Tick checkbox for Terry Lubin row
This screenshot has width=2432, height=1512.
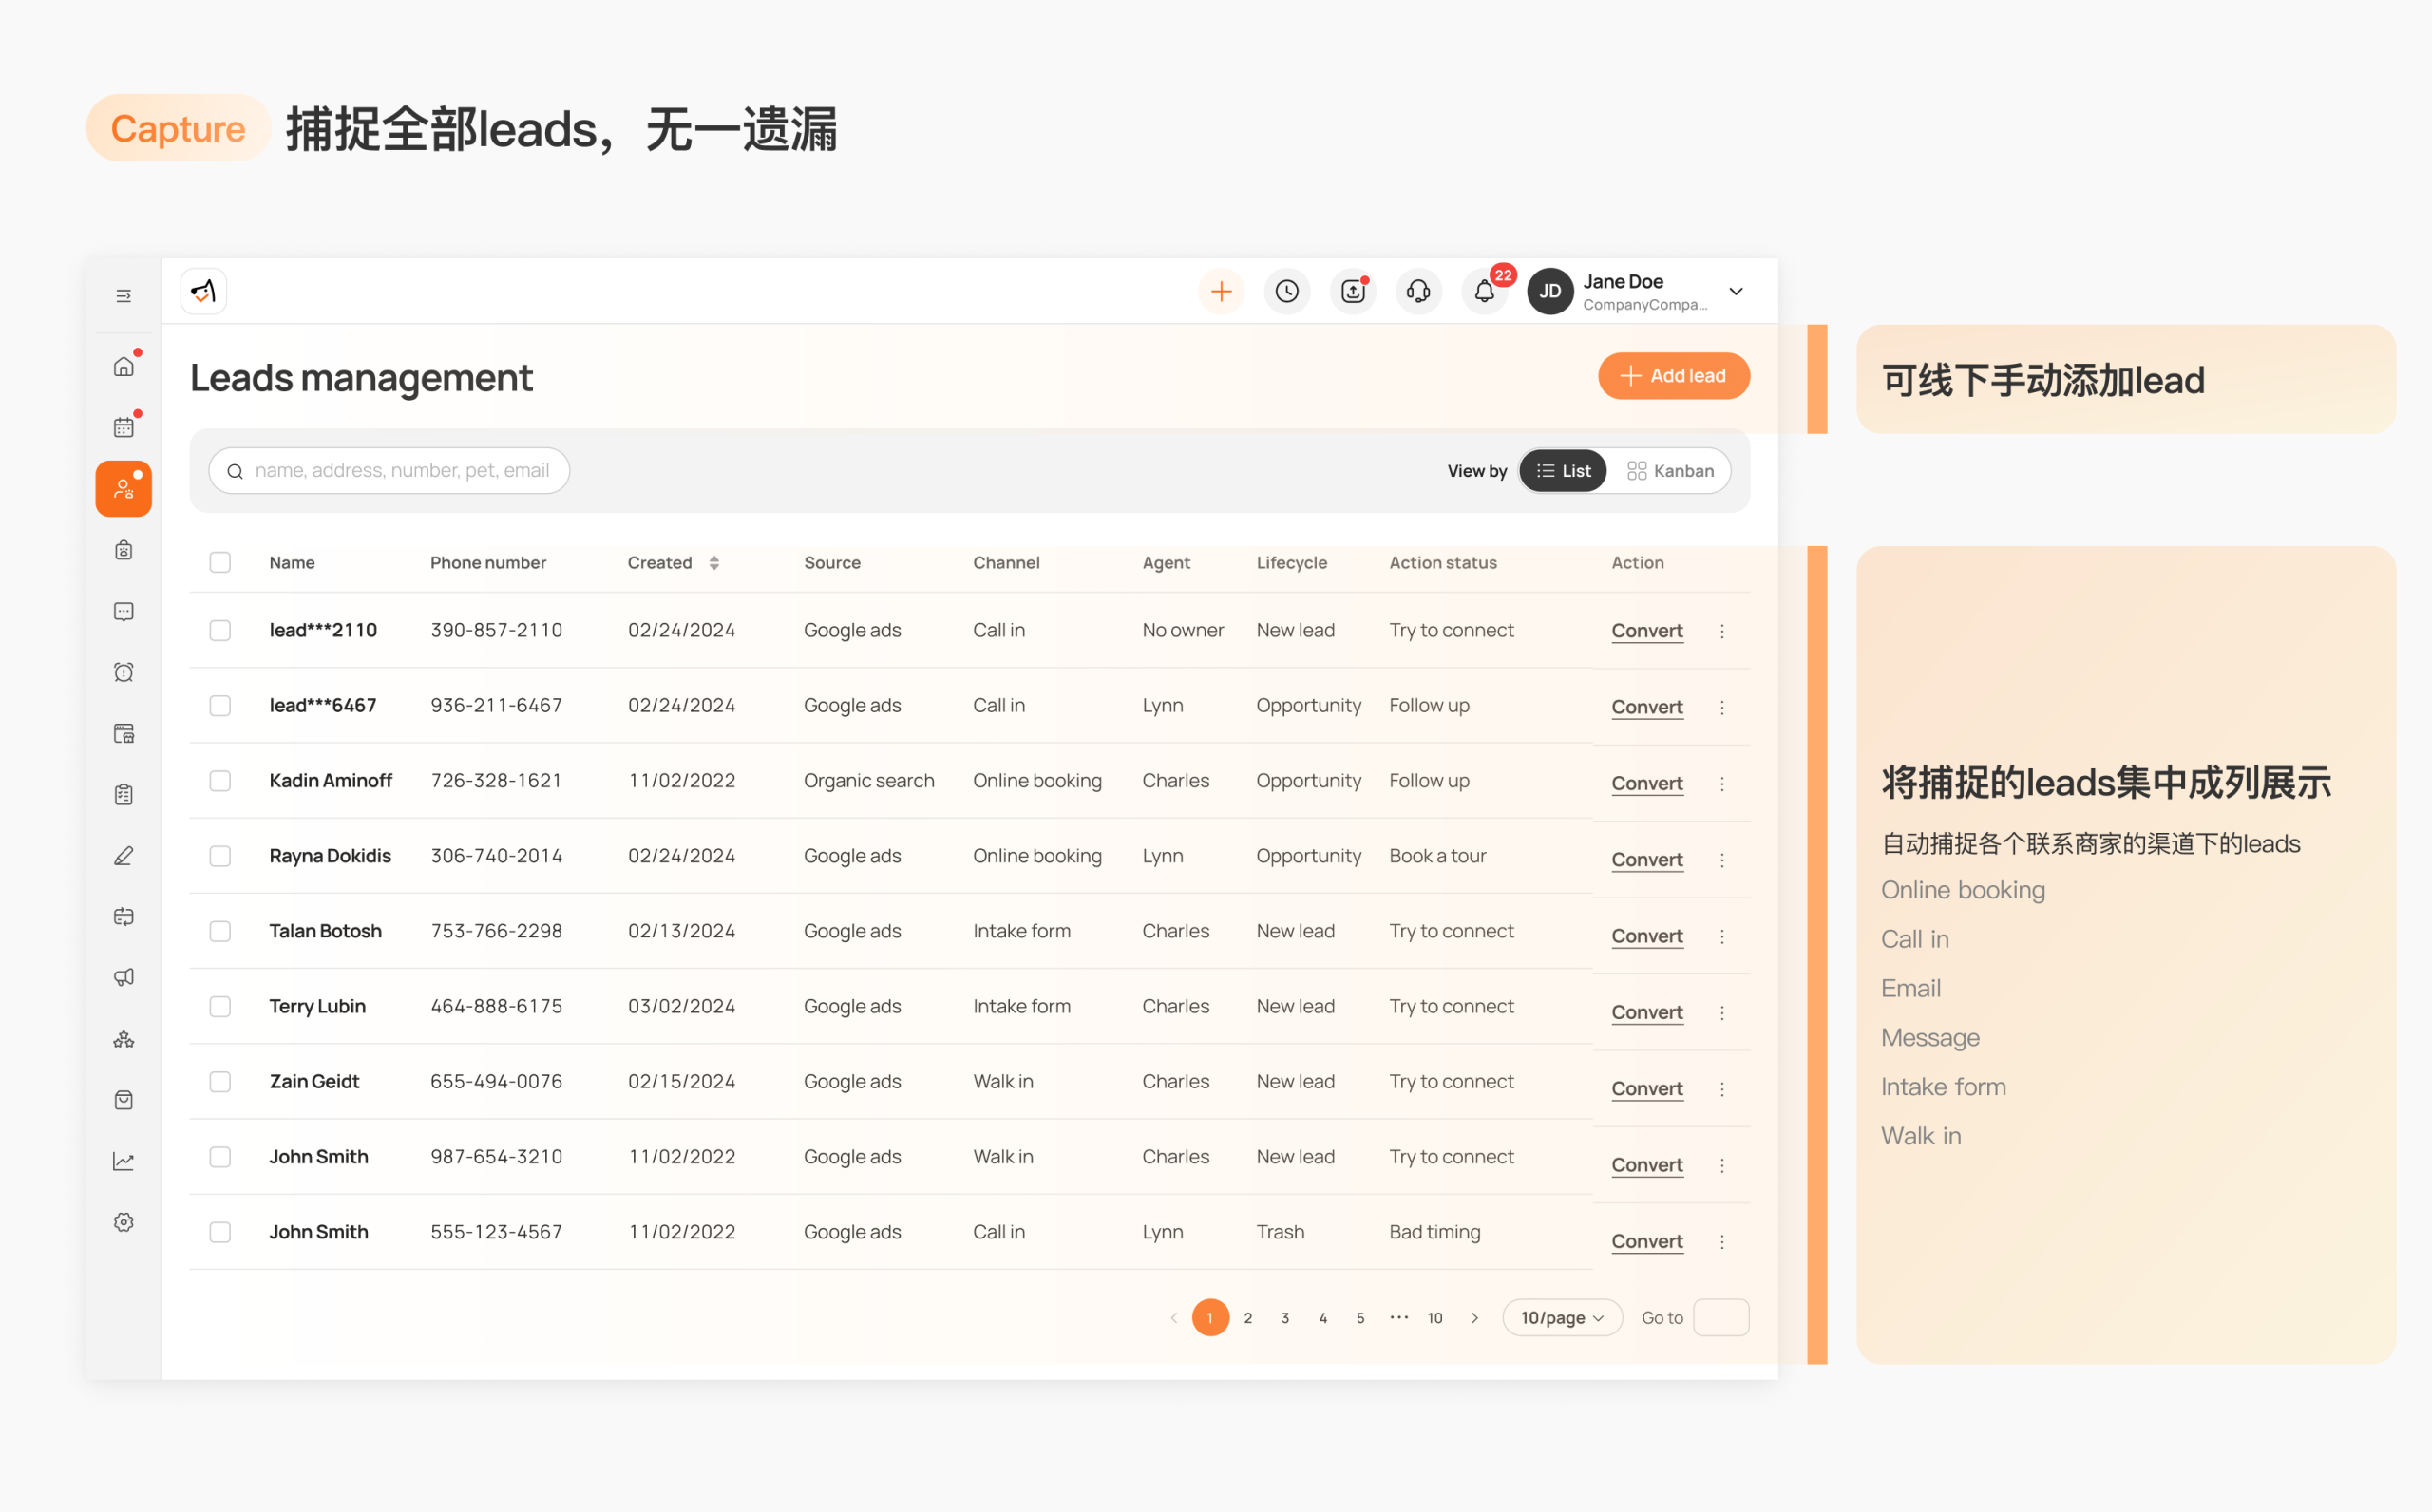220,1006
